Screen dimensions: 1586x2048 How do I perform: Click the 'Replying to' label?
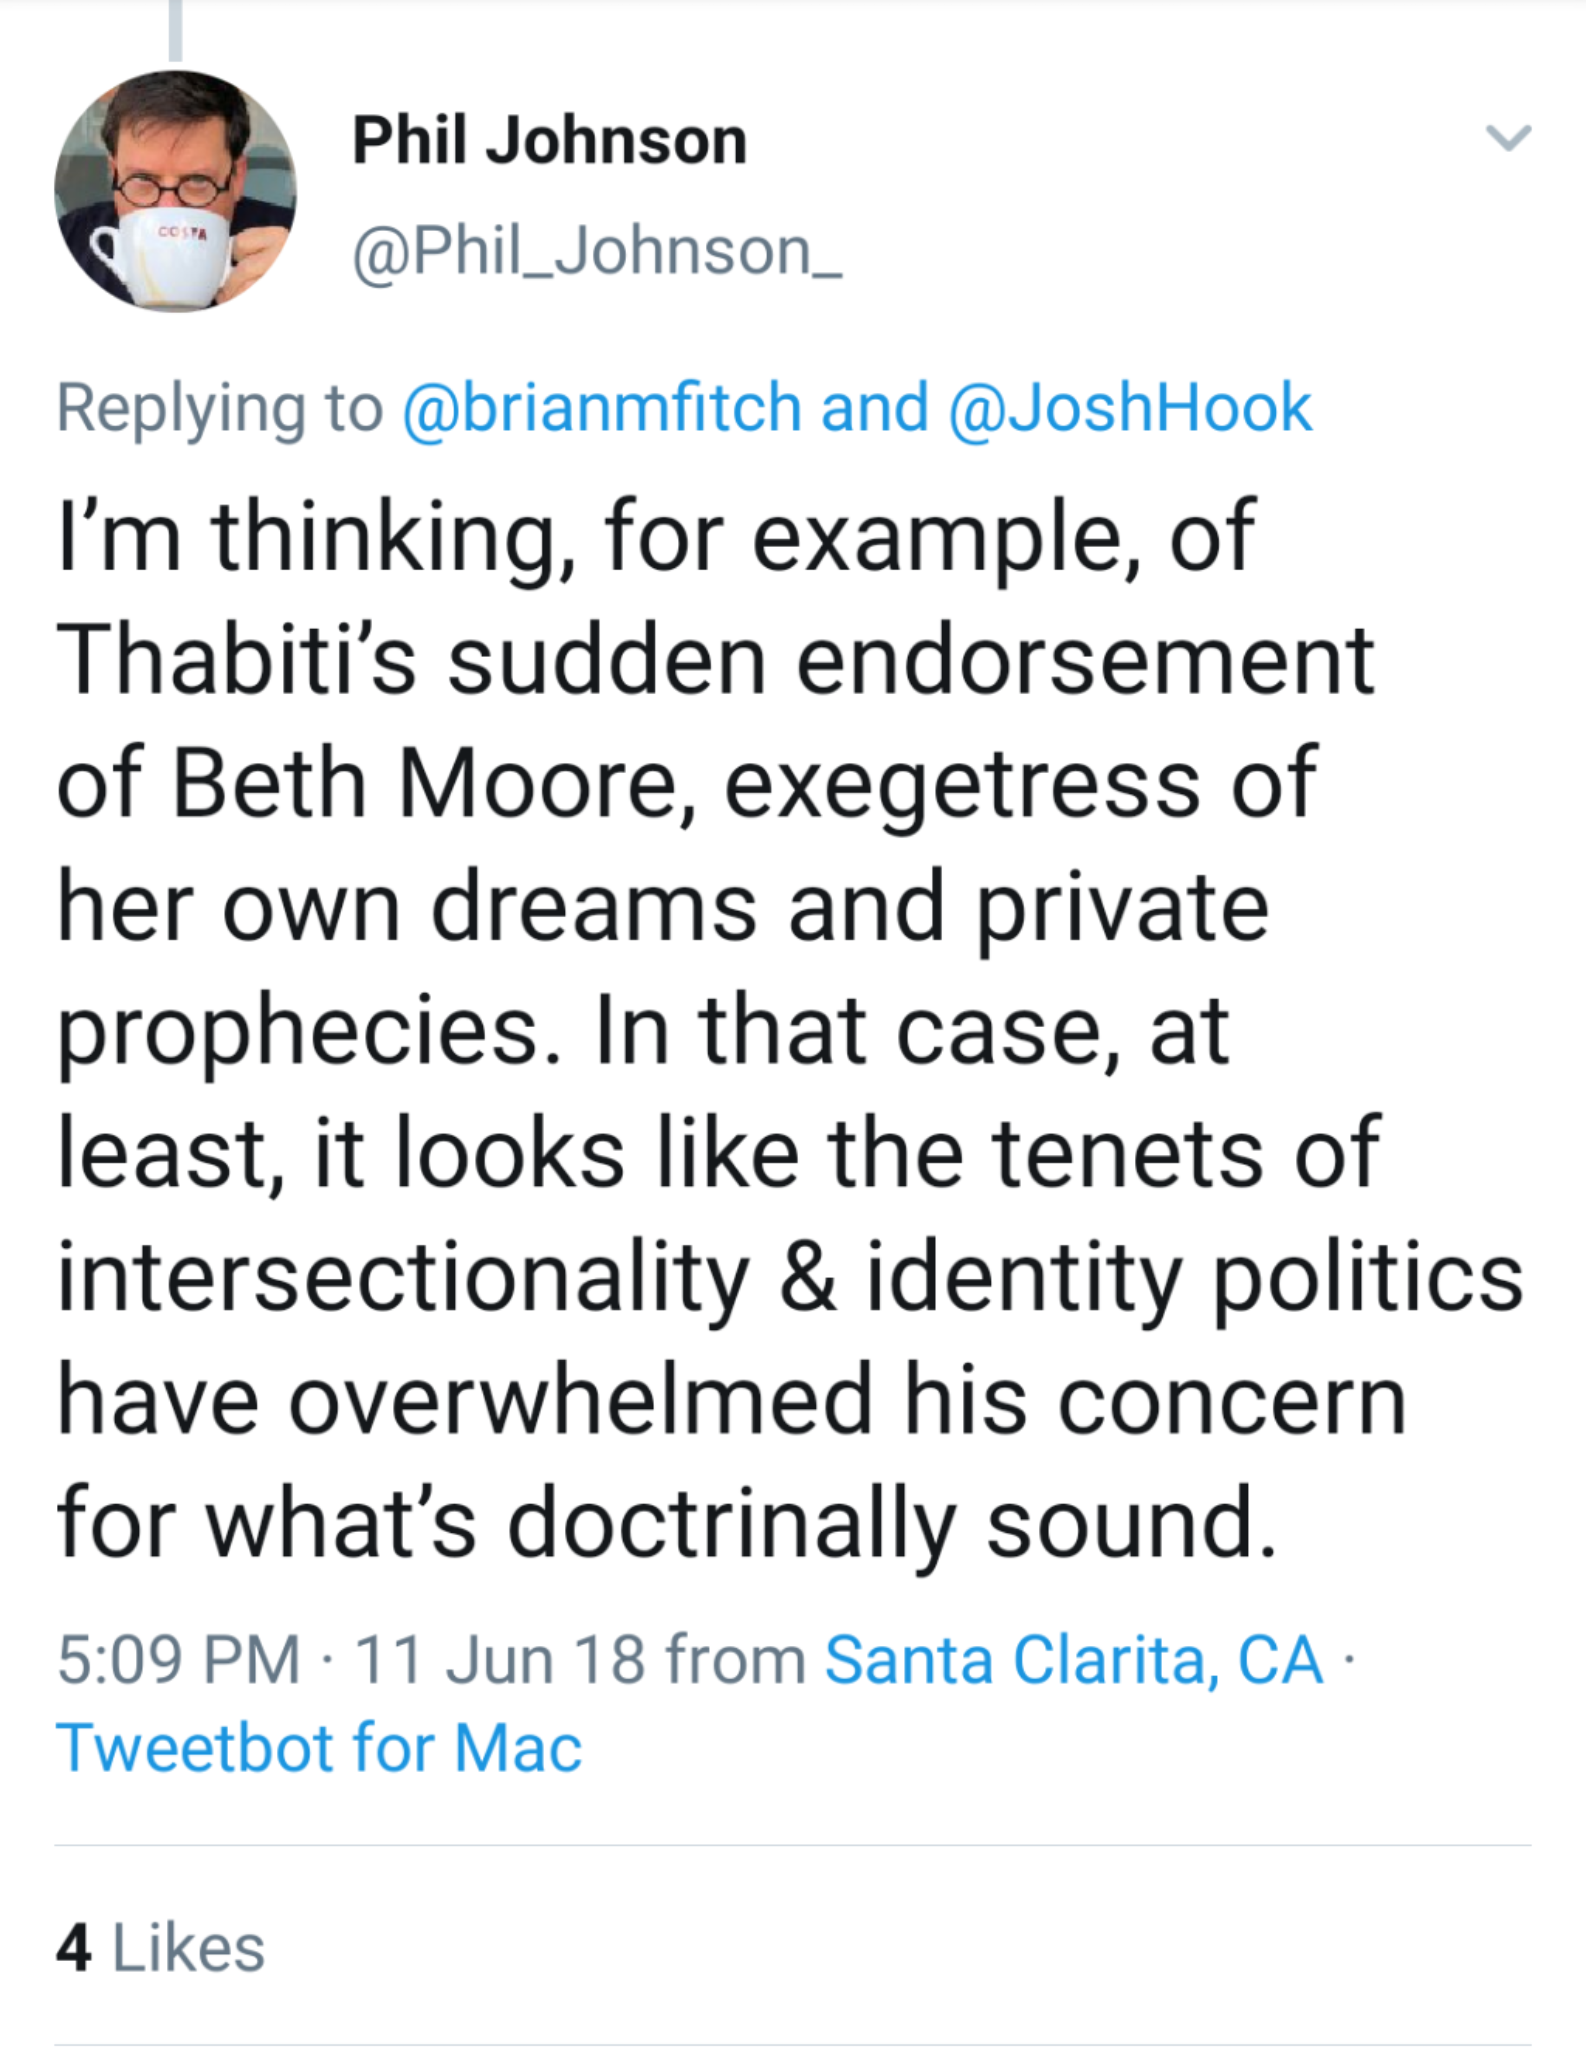219,408
